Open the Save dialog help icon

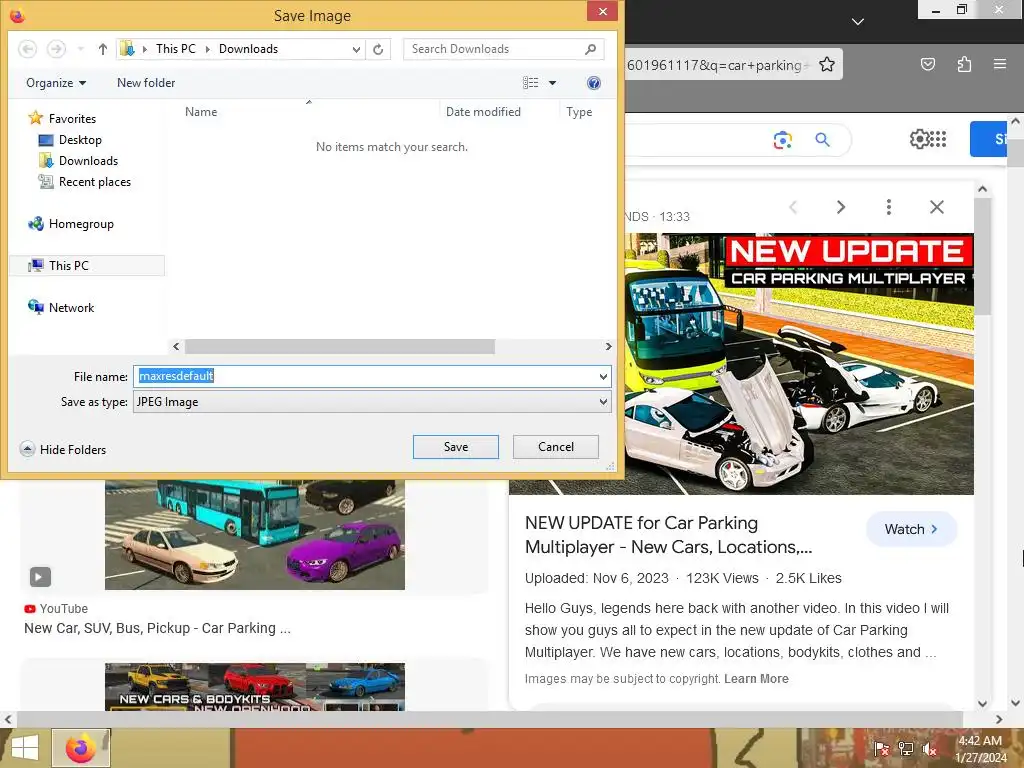pyautogui.click(x=594, y=83)
